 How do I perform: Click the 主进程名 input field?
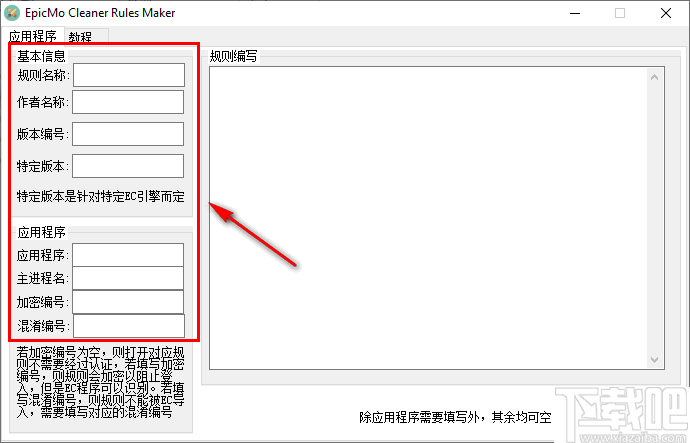(x=128, y=278)
